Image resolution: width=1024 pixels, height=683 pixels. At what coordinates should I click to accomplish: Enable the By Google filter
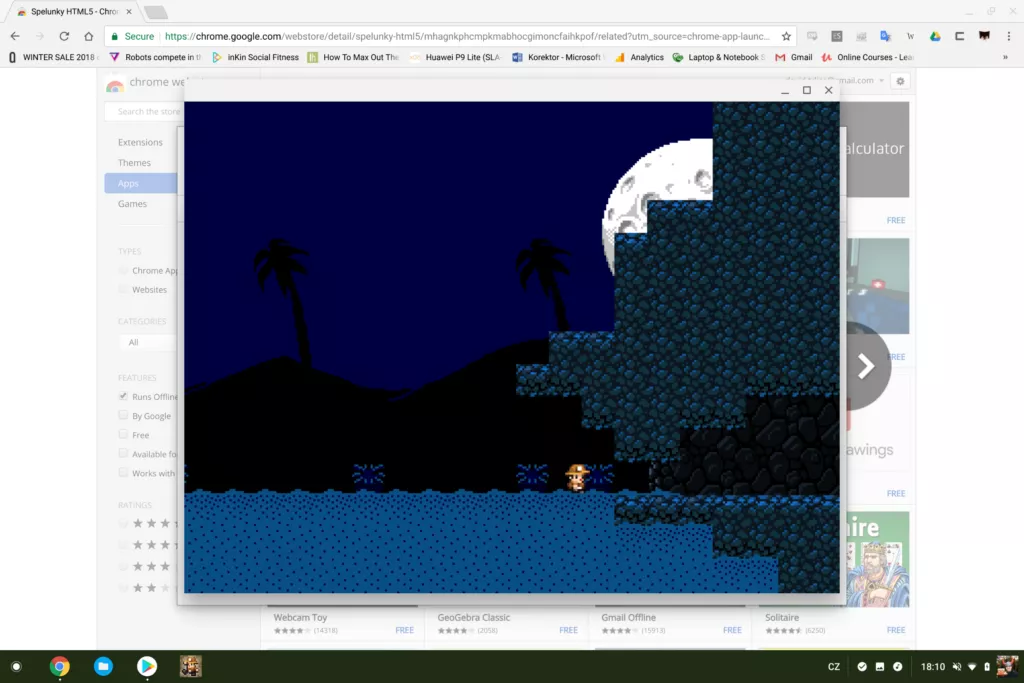tap(123, 416)
